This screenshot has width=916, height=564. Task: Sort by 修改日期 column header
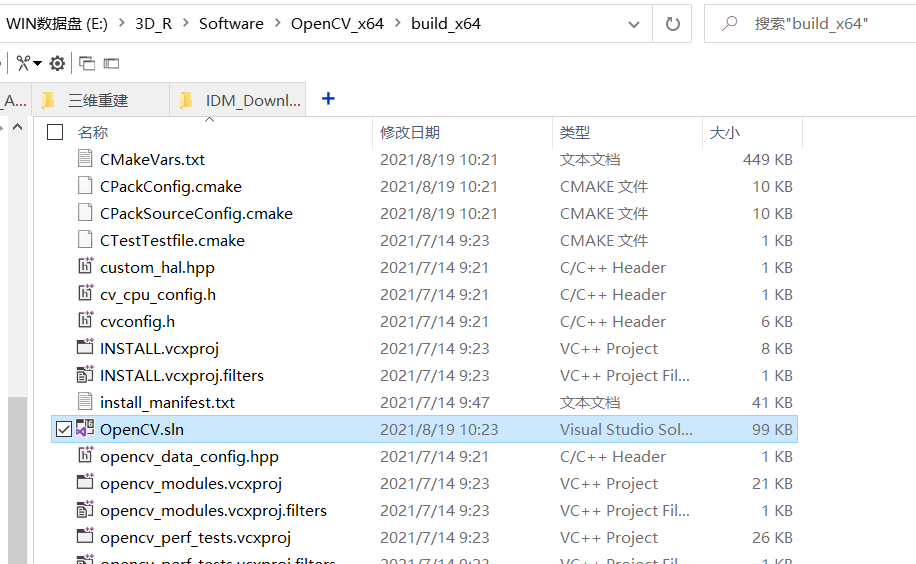410,133
